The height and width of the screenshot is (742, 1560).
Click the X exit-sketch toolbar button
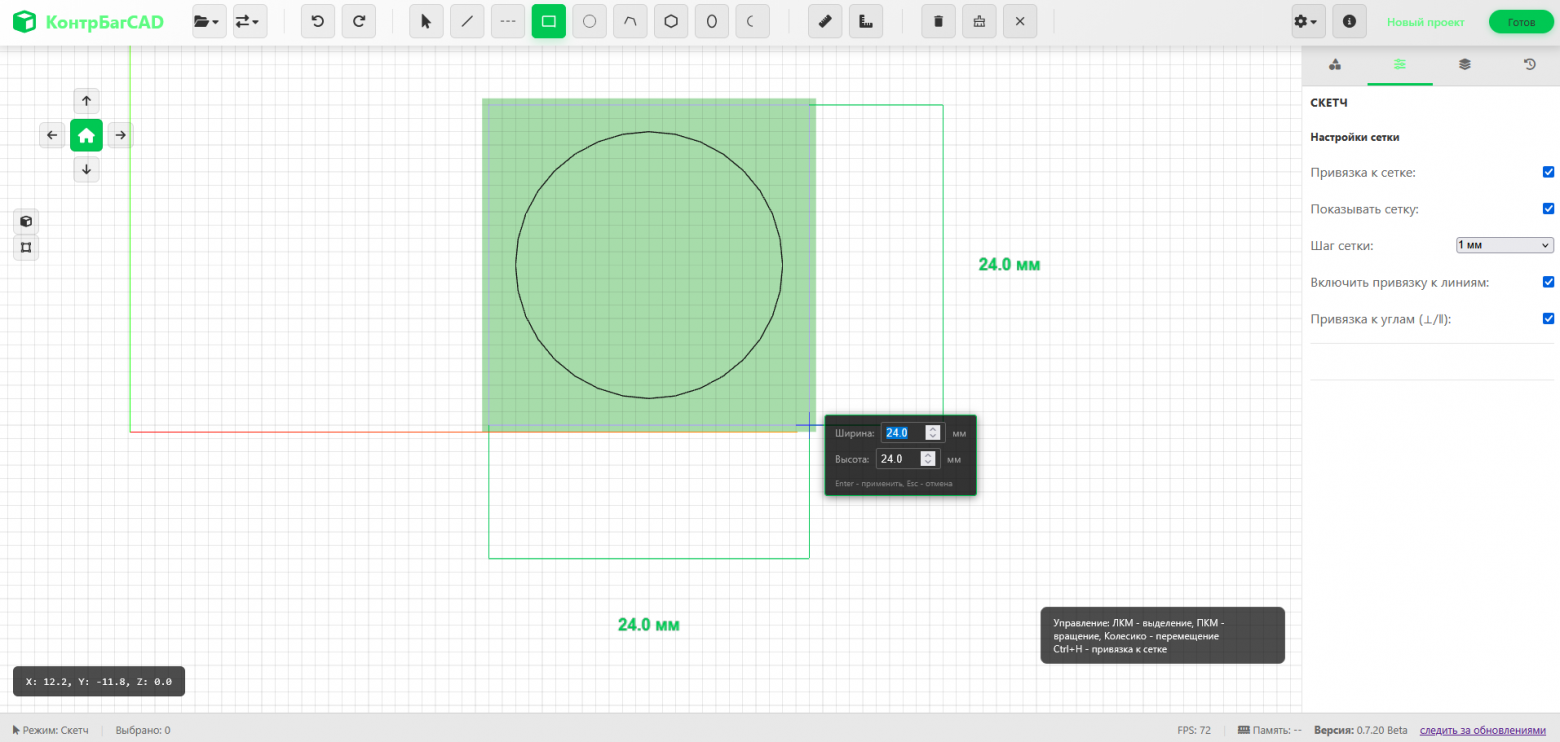tap(1019, 21)
